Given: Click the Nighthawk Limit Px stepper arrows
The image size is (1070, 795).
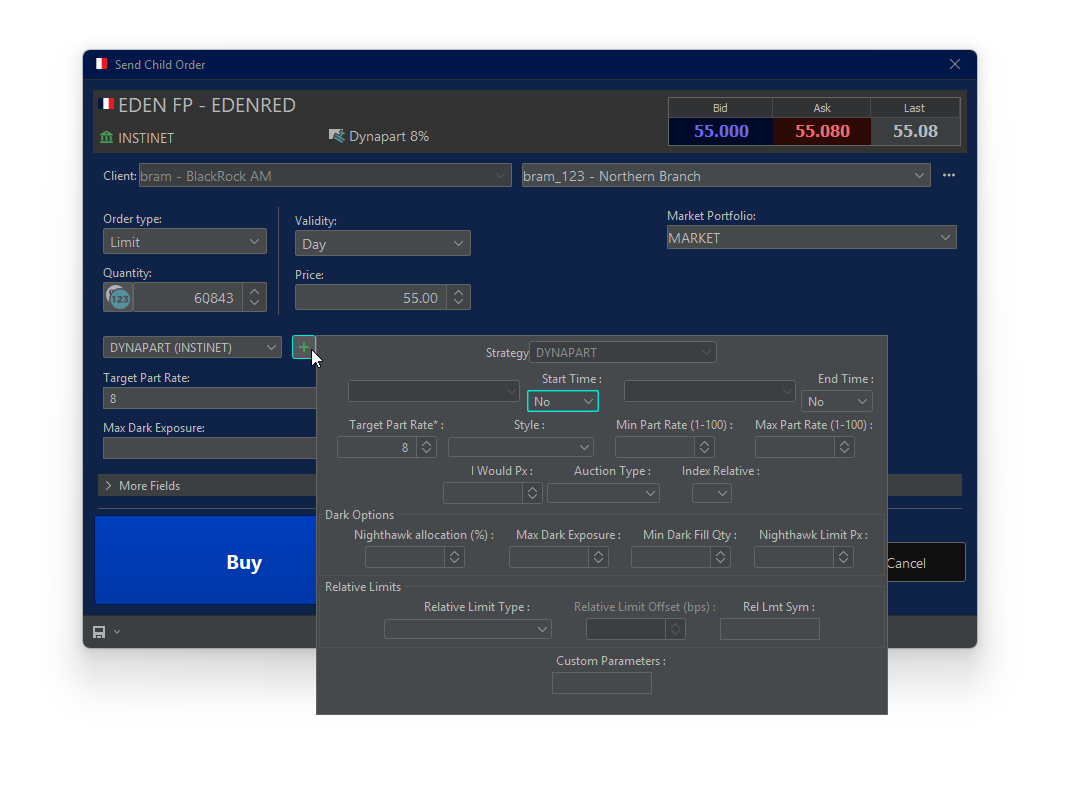Looking at the screenshot, I should 843,557.
